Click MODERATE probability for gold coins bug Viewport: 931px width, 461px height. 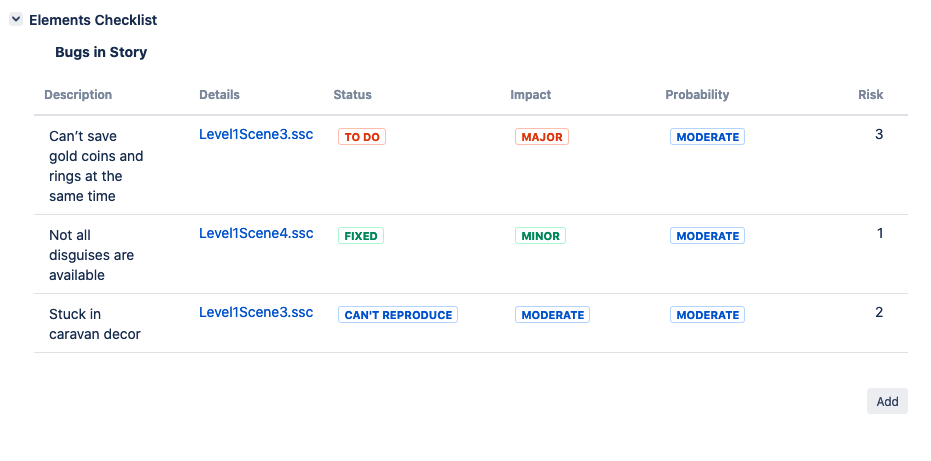click(707, 137)
